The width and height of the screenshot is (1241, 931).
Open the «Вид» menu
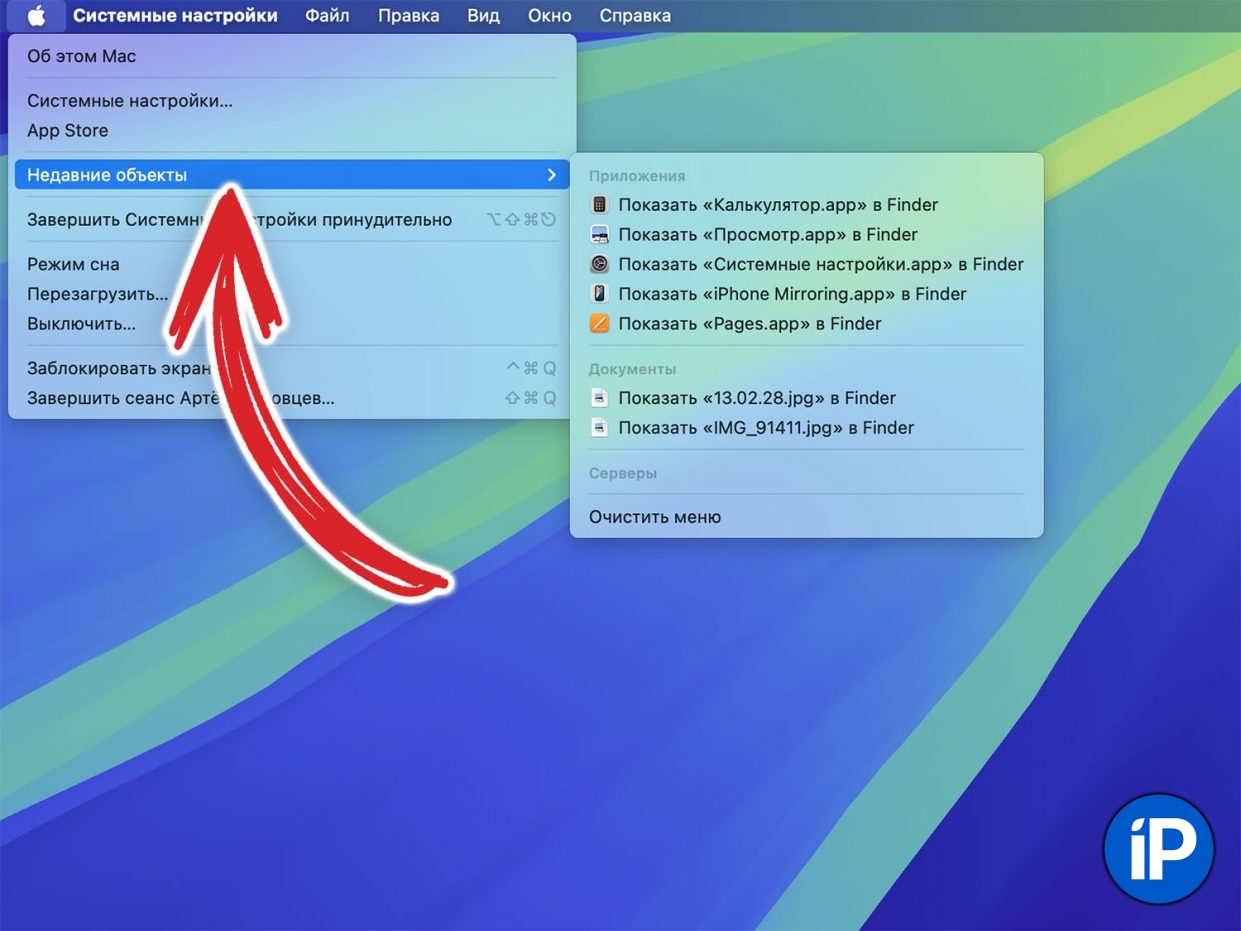point(483,15)
